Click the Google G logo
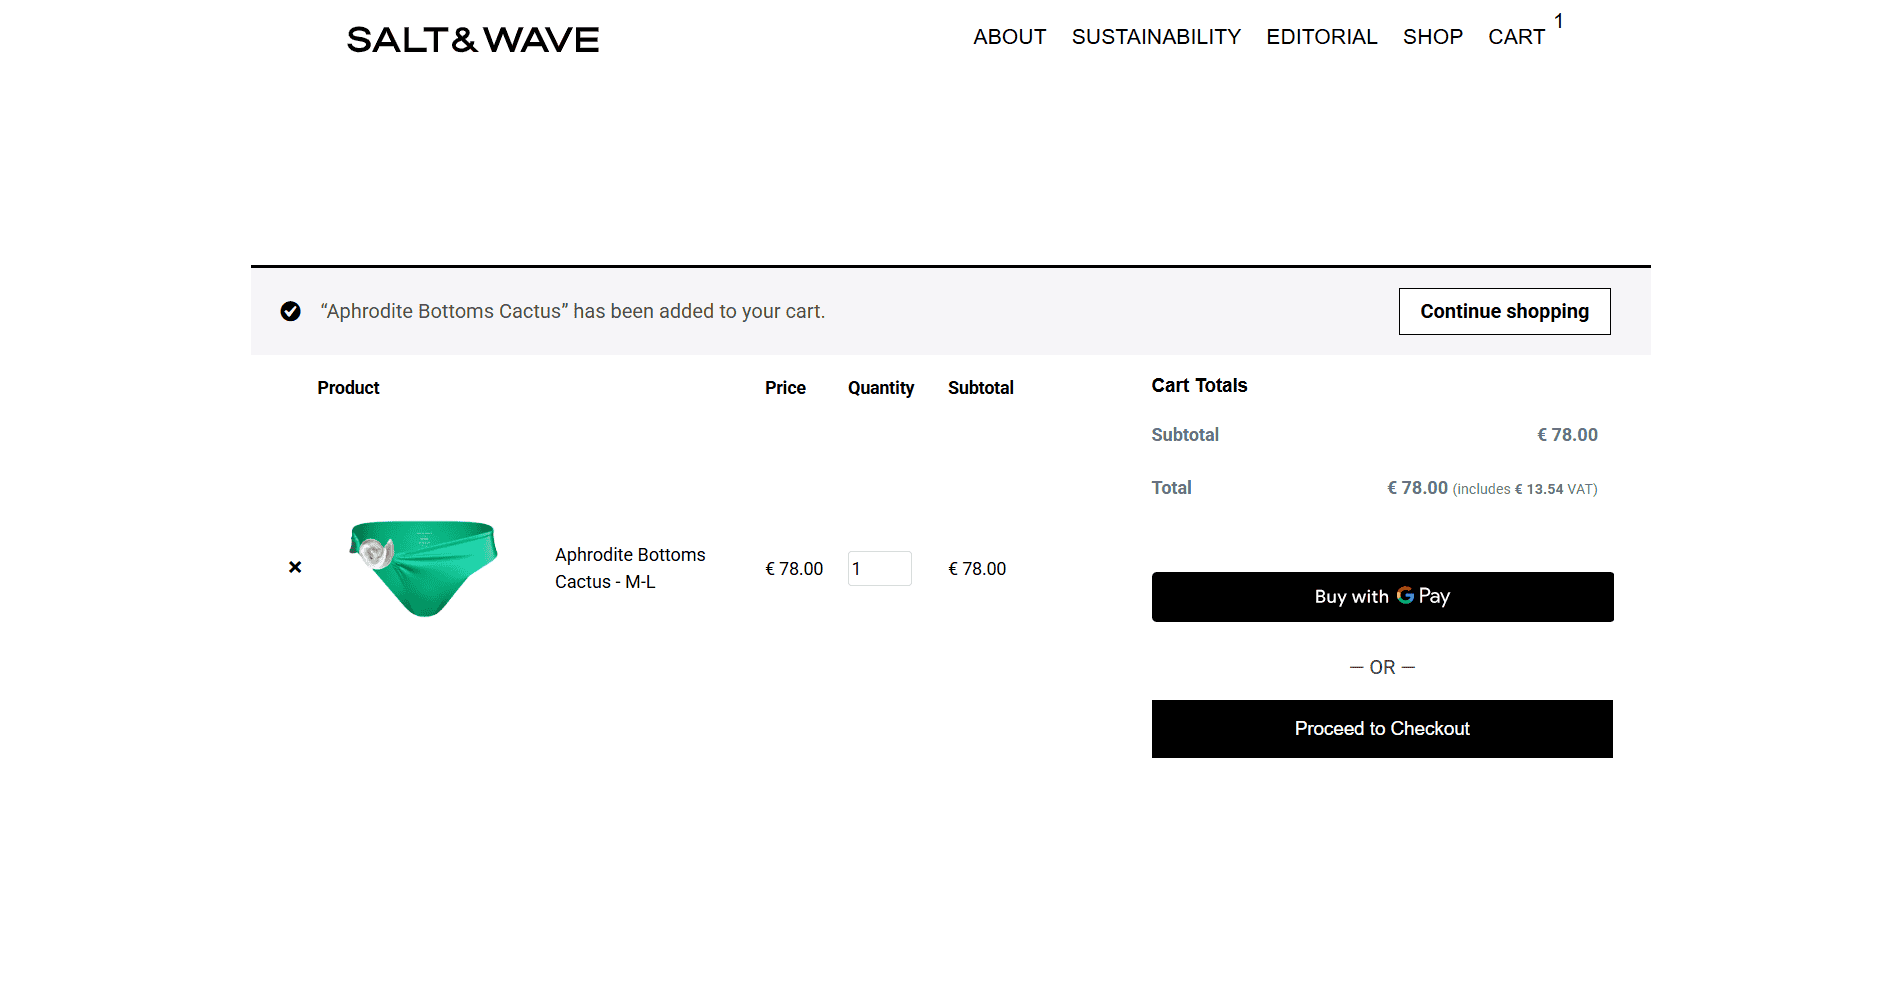The width and height of the screenshot is (1895, 981). (1405, 595)
